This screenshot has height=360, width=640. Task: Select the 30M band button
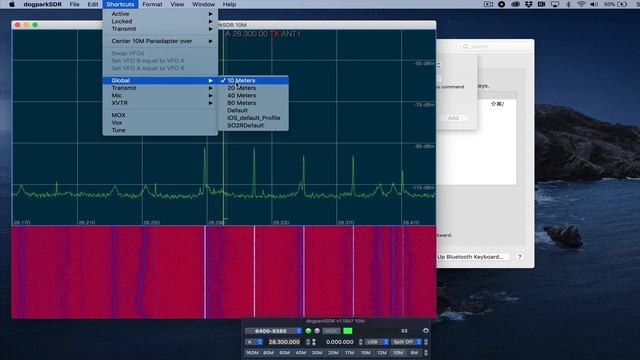[317, 353]
